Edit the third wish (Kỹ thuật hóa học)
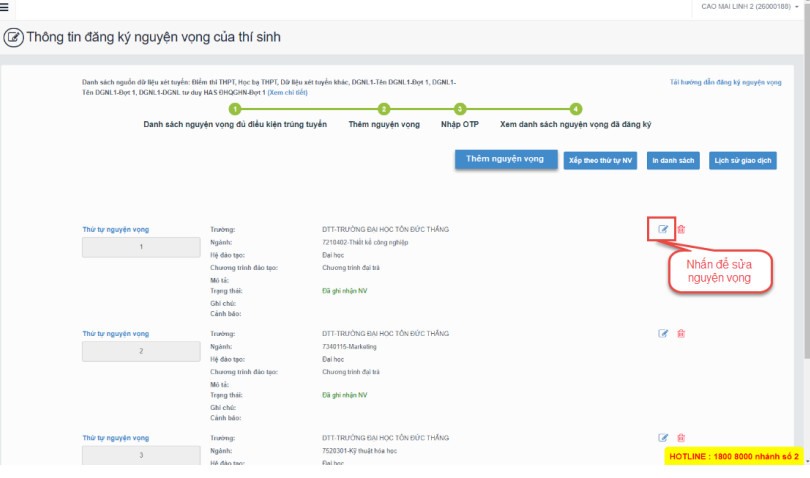Screen dimensions: 810x478 (663, 437)
